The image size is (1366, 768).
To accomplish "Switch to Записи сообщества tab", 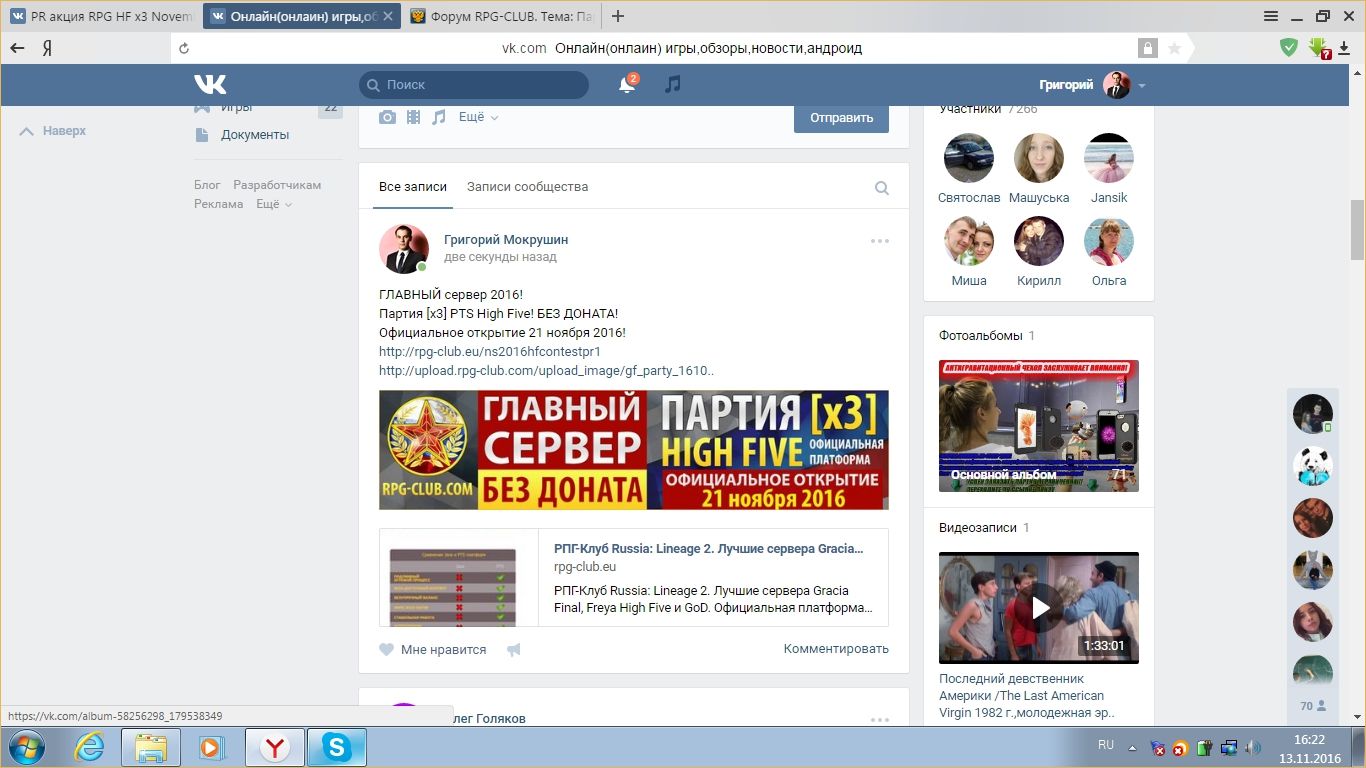I will pos(527,187).
